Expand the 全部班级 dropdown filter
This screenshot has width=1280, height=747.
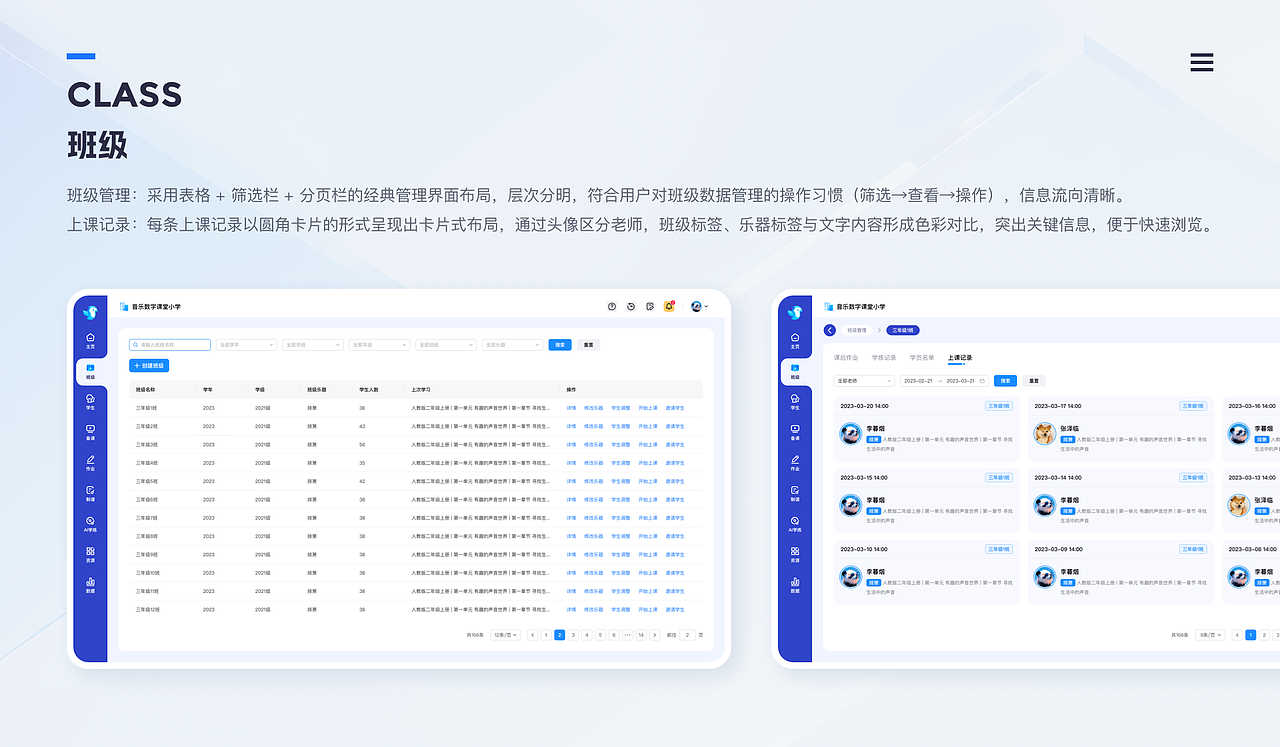pyautogui.click(x=446, y=345)
